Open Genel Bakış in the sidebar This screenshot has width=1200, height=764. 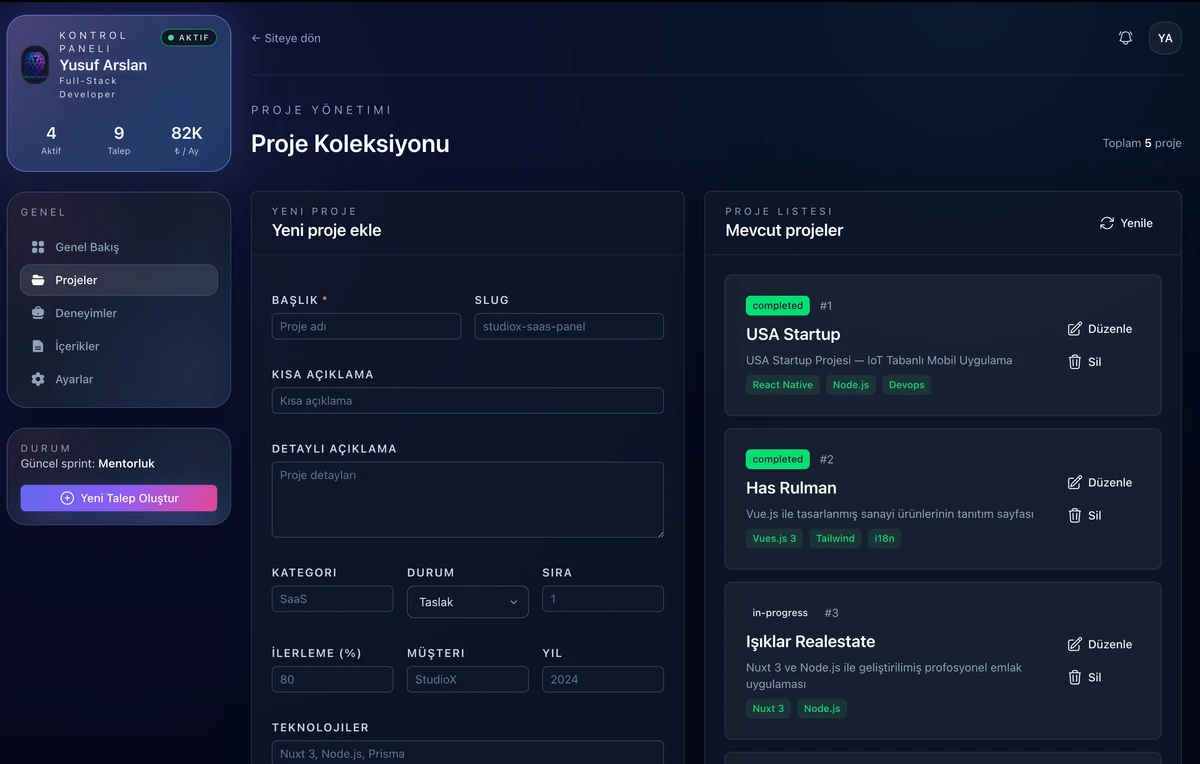[86, 247]
